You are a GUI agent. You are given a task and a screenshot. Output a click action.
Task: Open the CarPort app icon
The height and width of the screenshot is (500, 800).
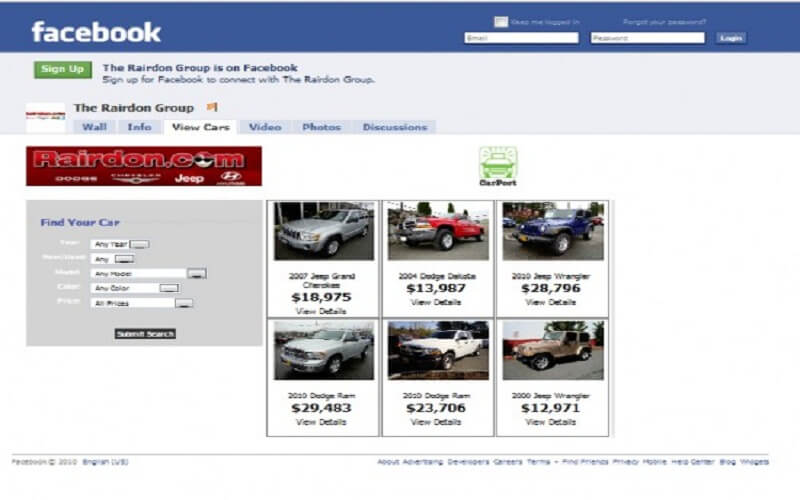point(498,166)
